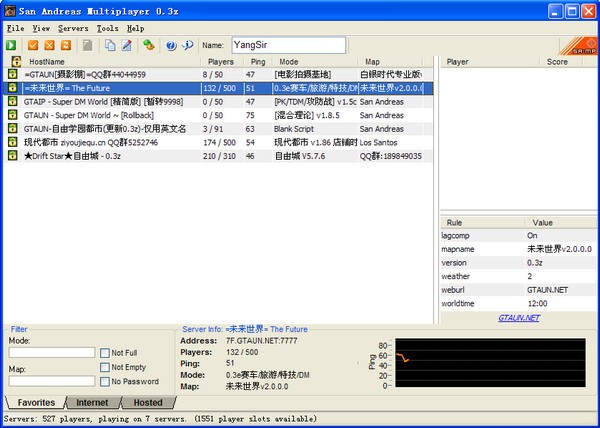Click the Name field containing YangSir
This screenshot has width=600, height=428.
pyautogui.click(x=289, y=45)
